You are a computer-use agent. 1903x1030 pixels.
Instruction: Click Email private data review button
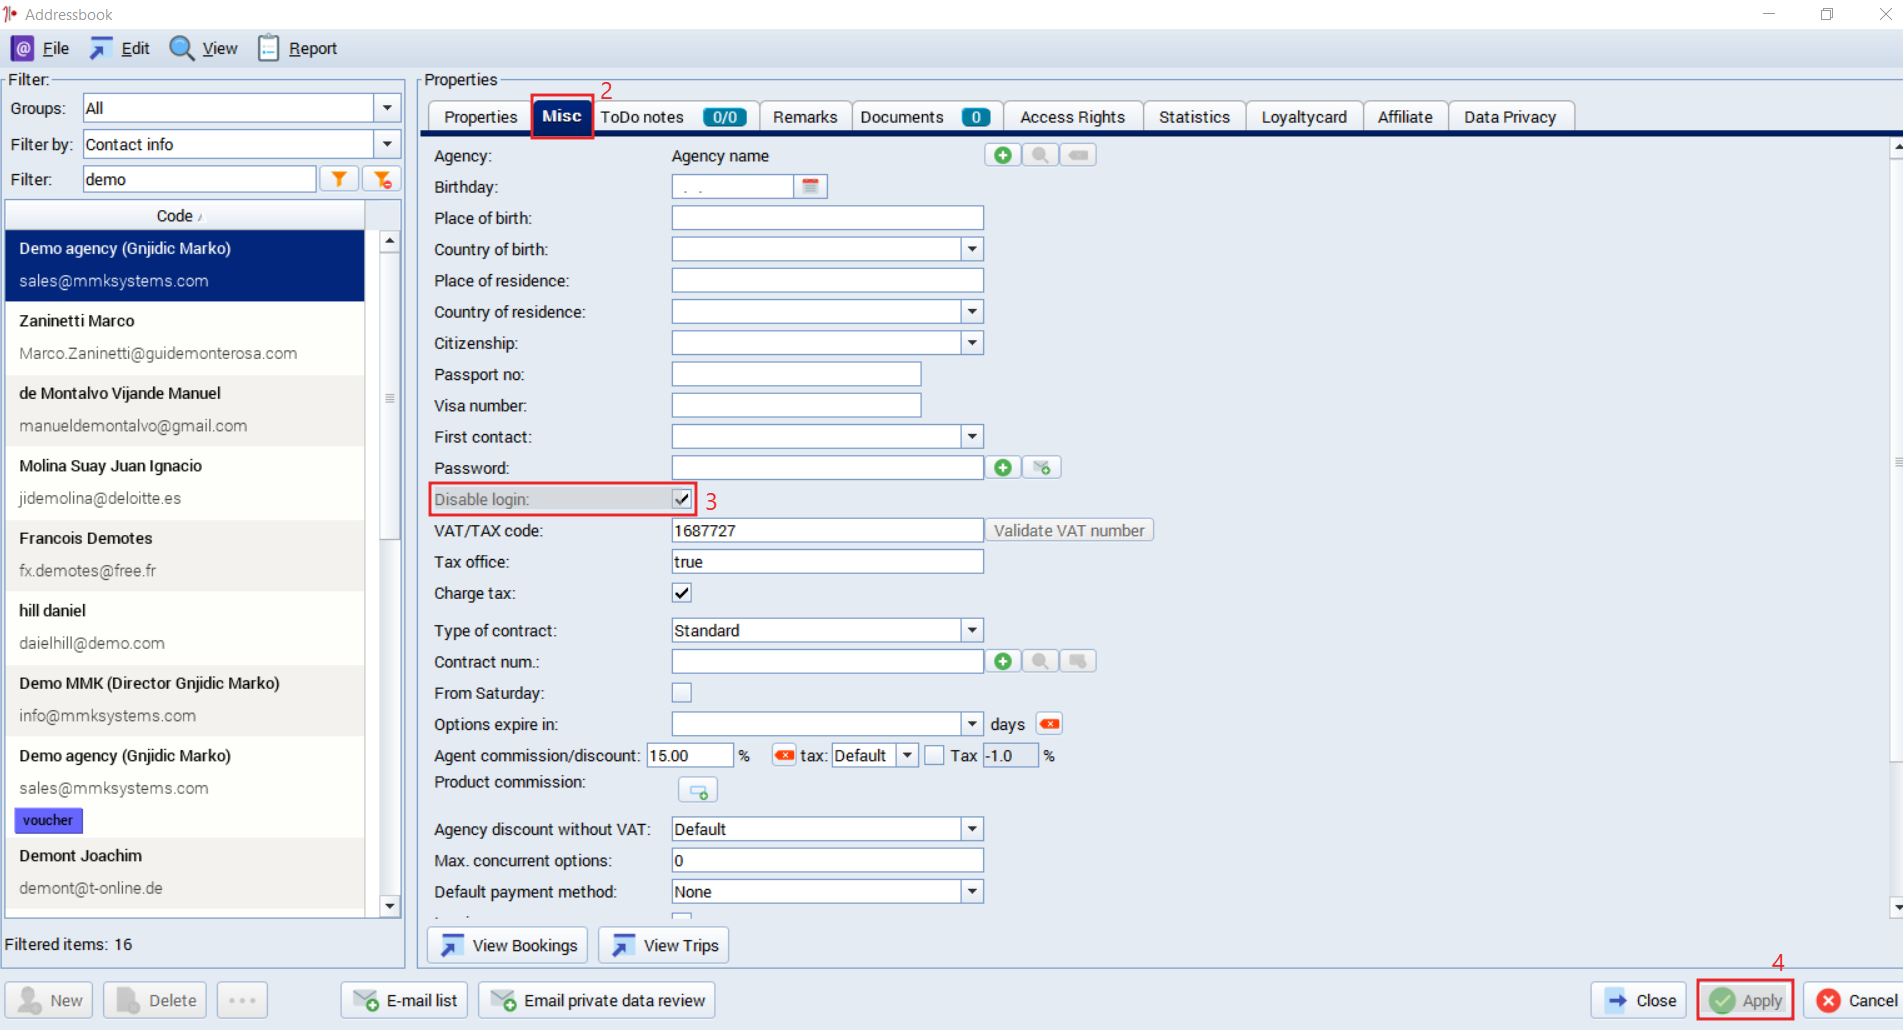click(597, 1000)
